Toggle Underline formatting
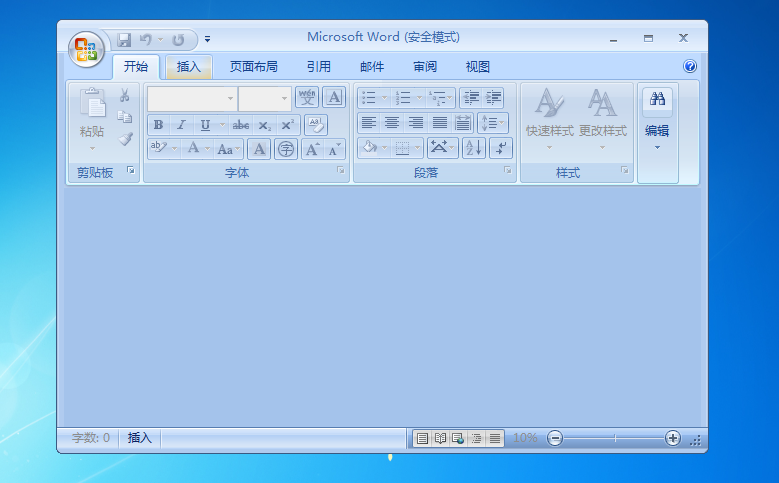Screen dimensions: 779x483 [205, 125]
